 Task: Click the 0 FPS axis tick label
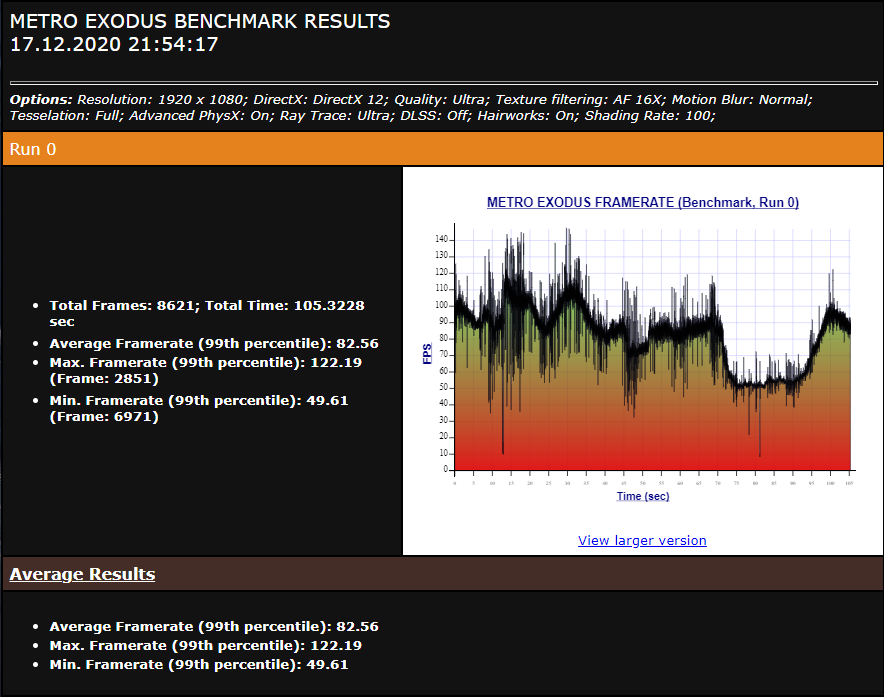[445, 469]
